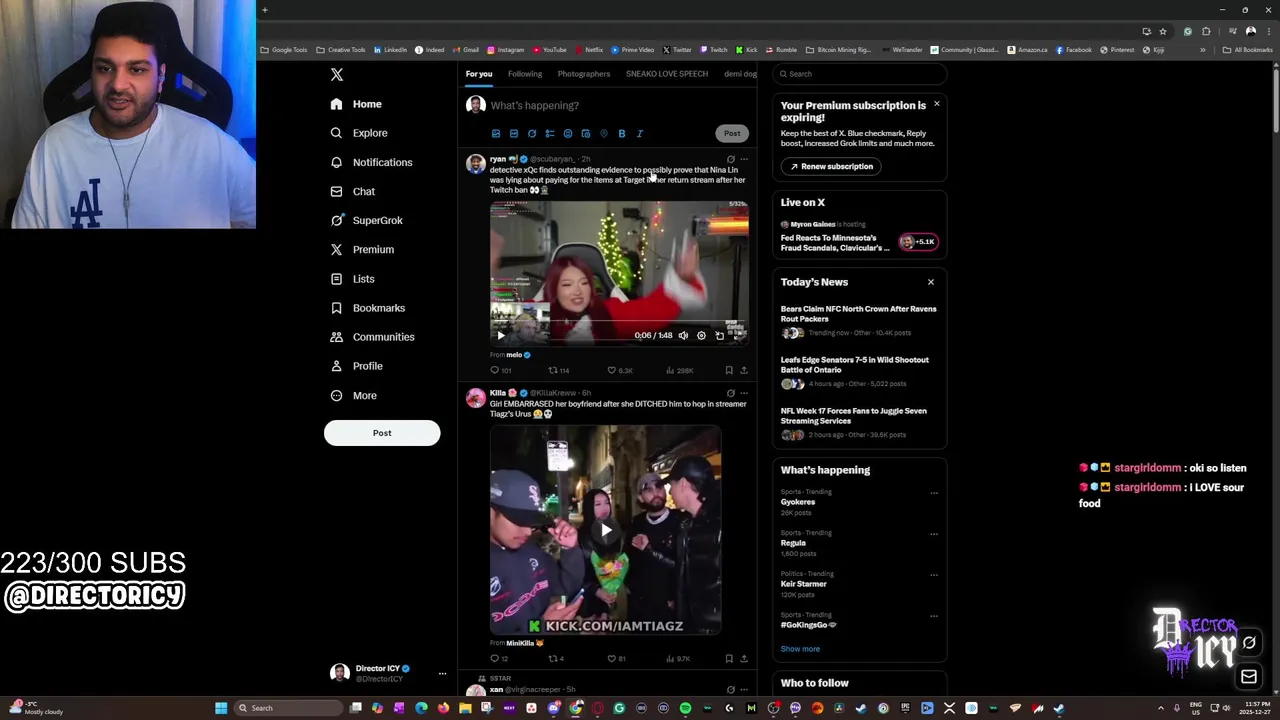The width and height of the screenshot is (1280, 720).
Task: Open more options for Gyokeres trend
Action: pyautogui.click(x=934, y=493)
